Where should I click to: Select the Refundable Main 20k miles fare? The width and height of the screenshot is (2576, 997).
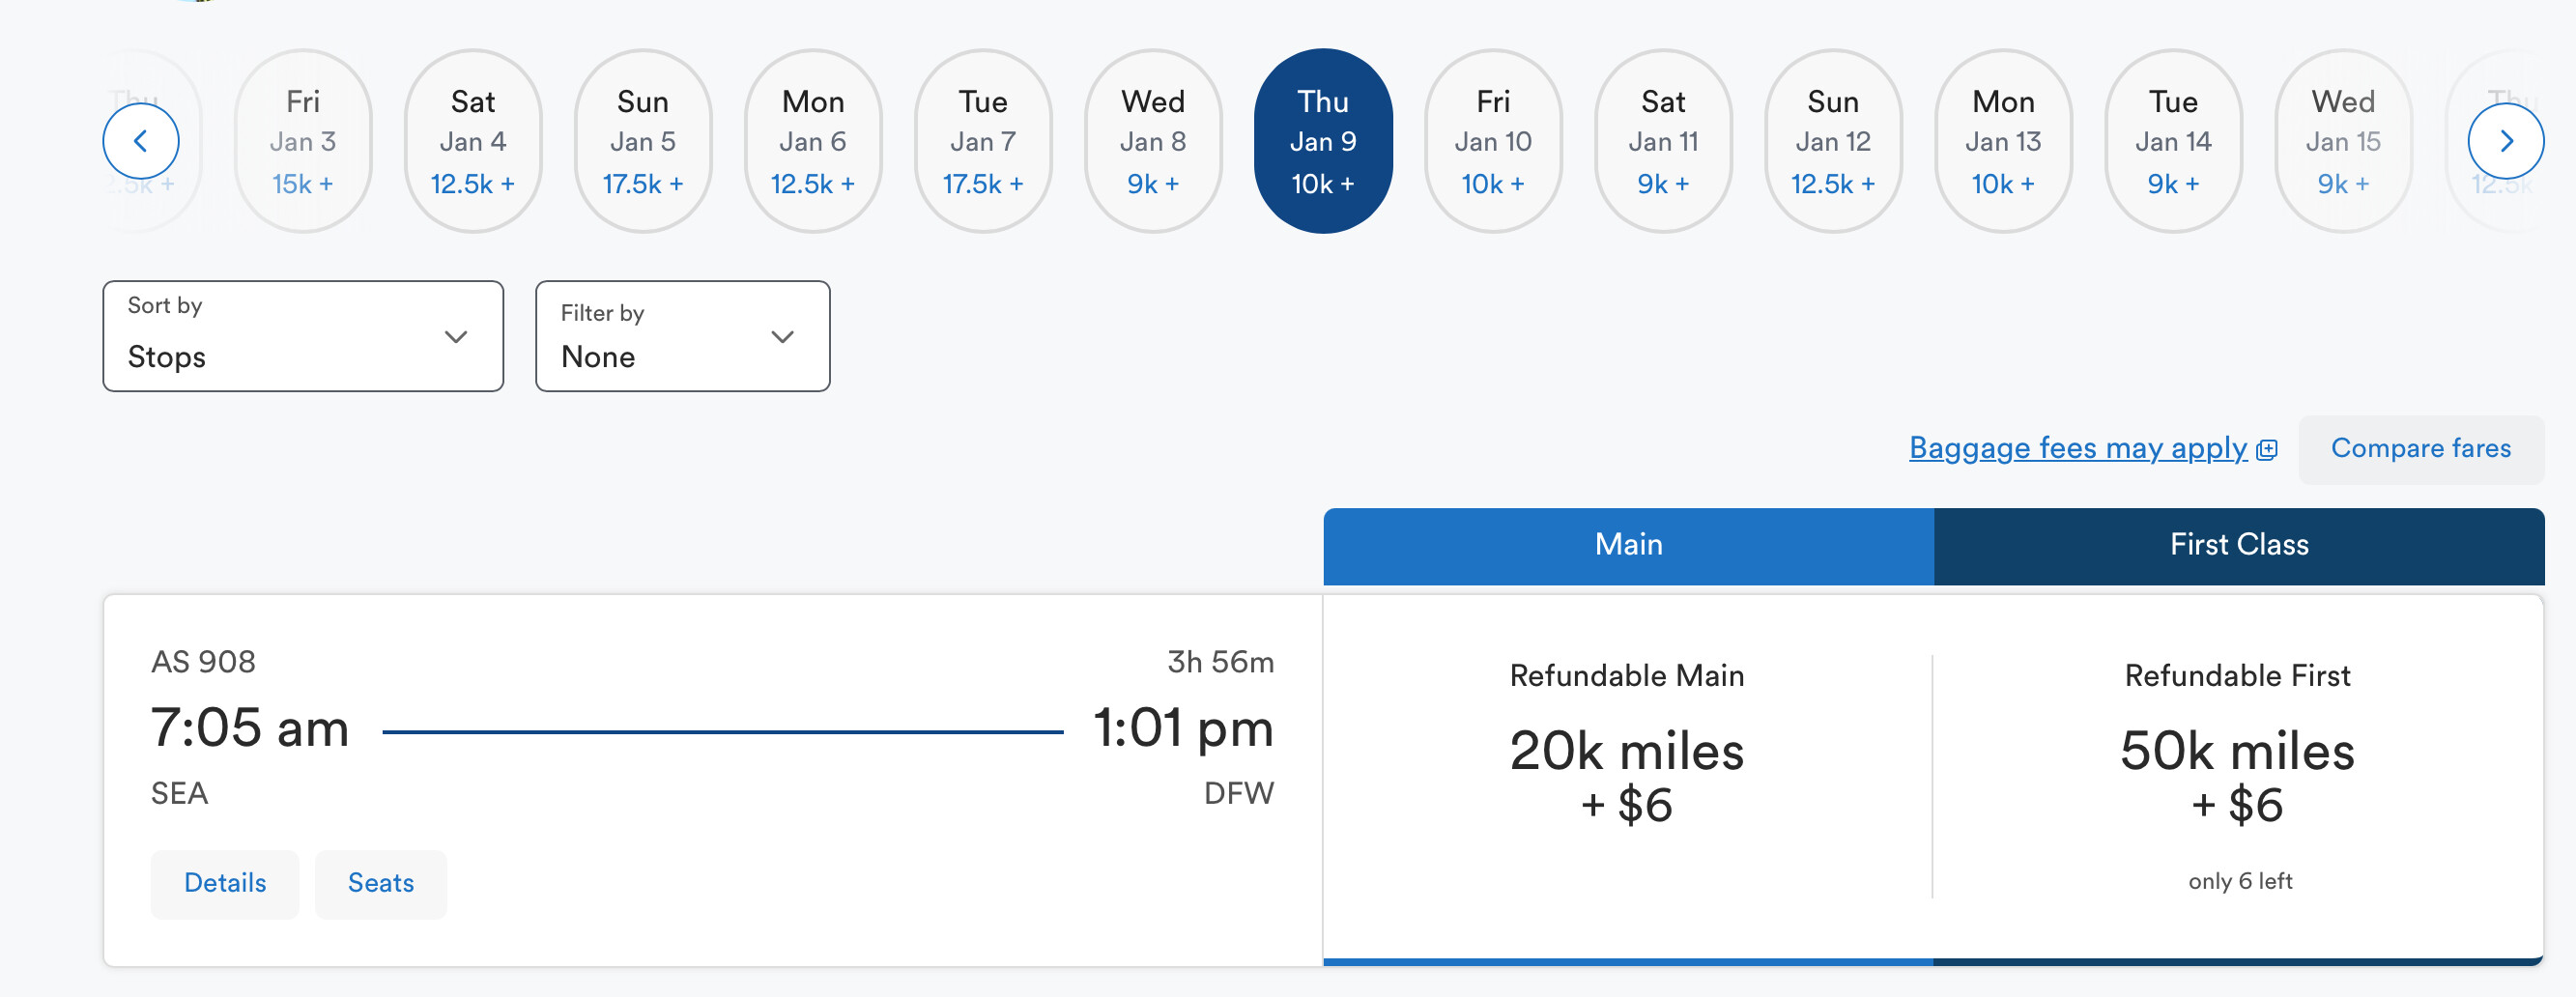pyautogui.click(x=1627, y=777)
